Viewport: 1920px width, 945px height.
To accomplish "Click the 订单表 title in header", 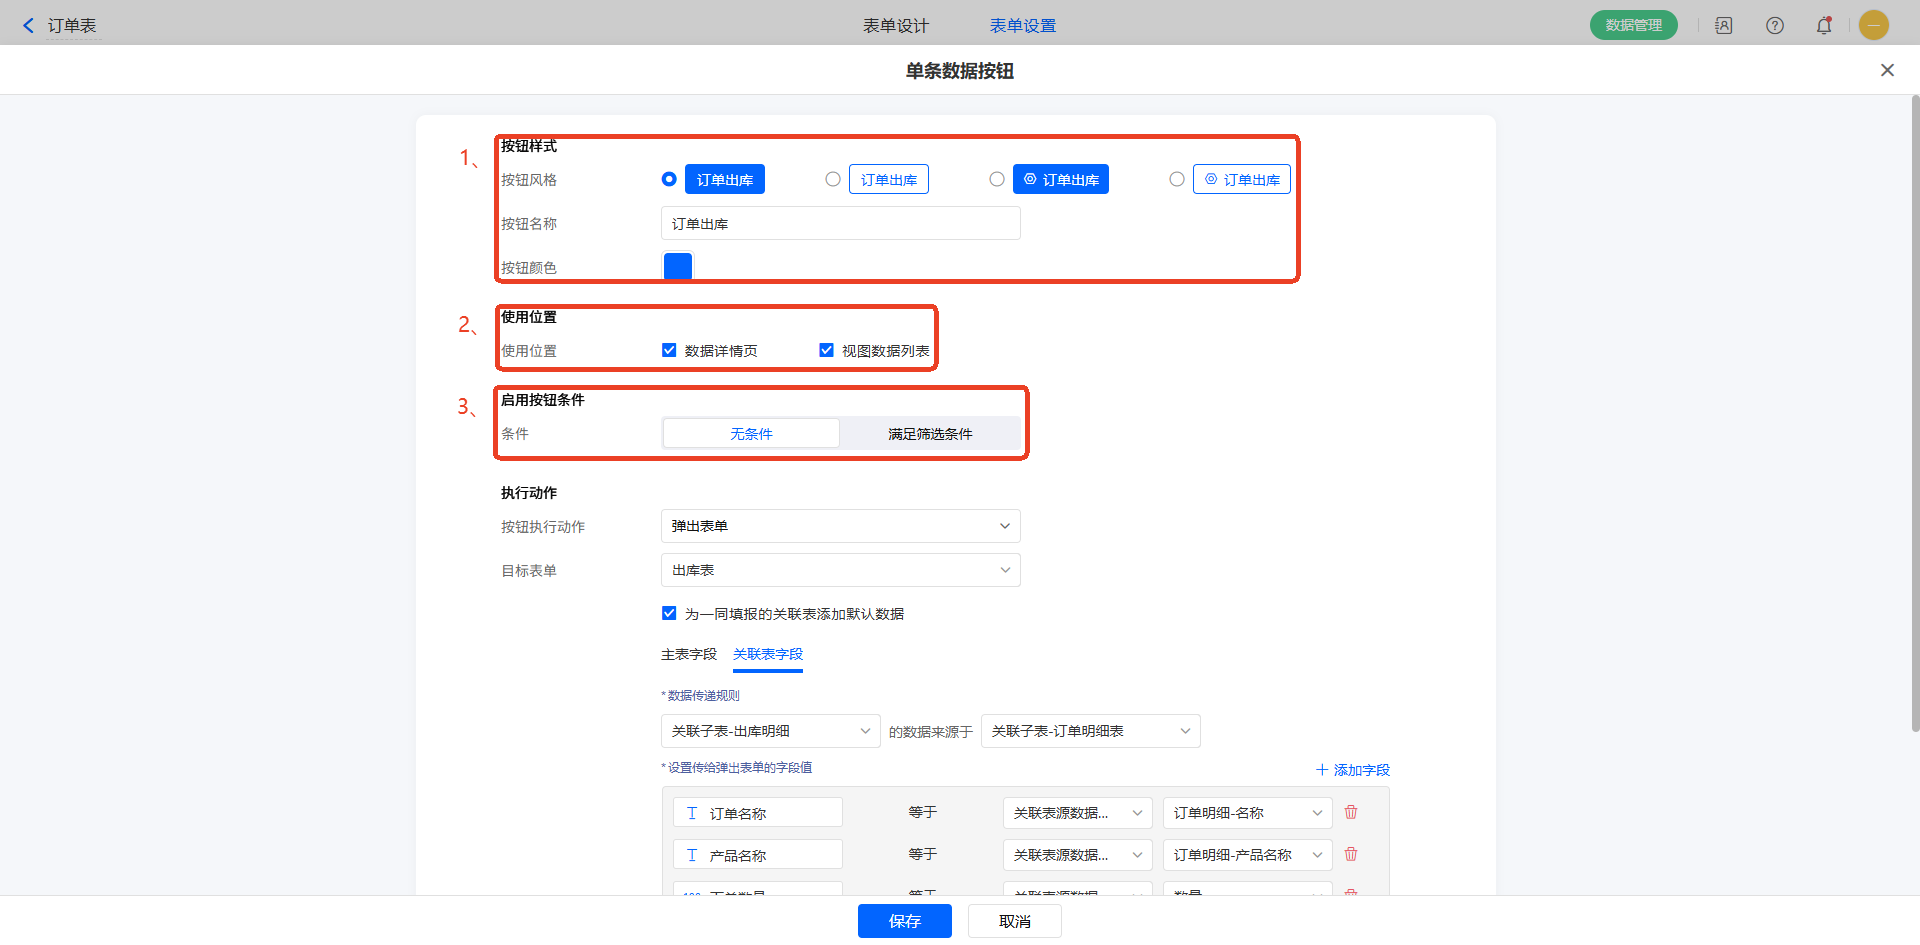I will tap(72, 26).
